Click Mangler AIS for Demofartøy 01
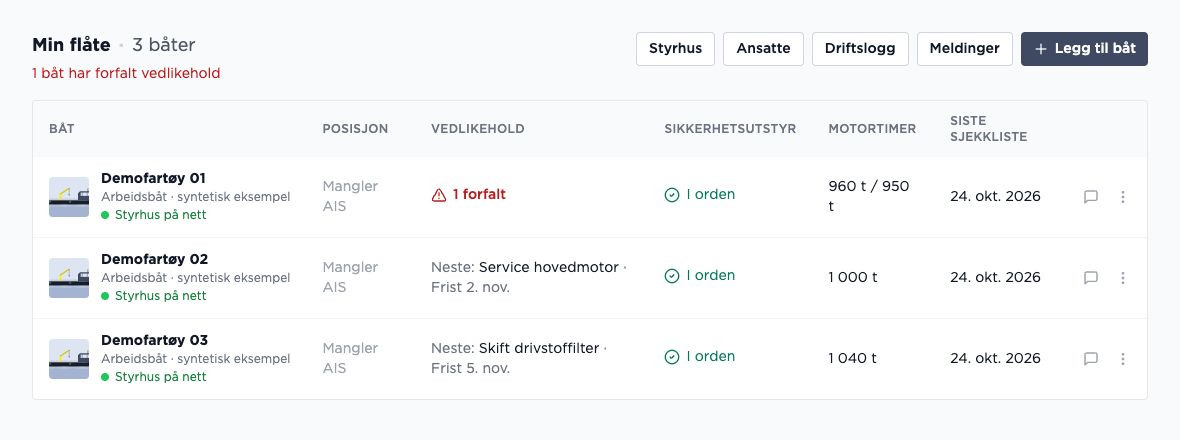1180x440 pixels. pos(351,196)
